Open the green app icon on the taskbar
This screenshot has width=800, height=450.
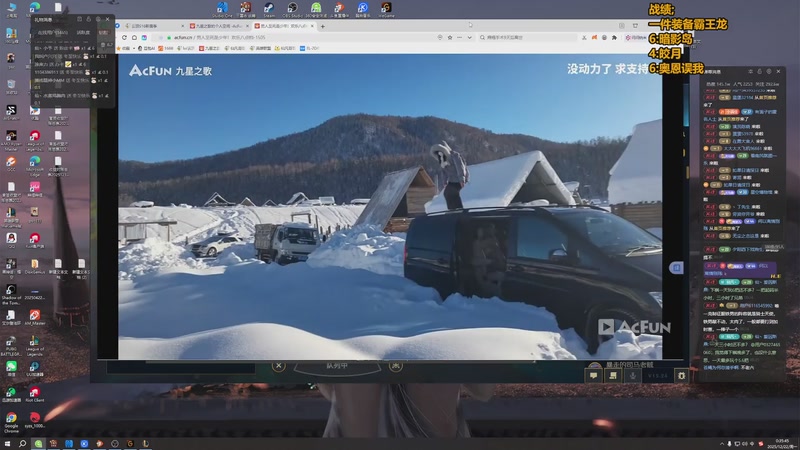tap(38, 444)
